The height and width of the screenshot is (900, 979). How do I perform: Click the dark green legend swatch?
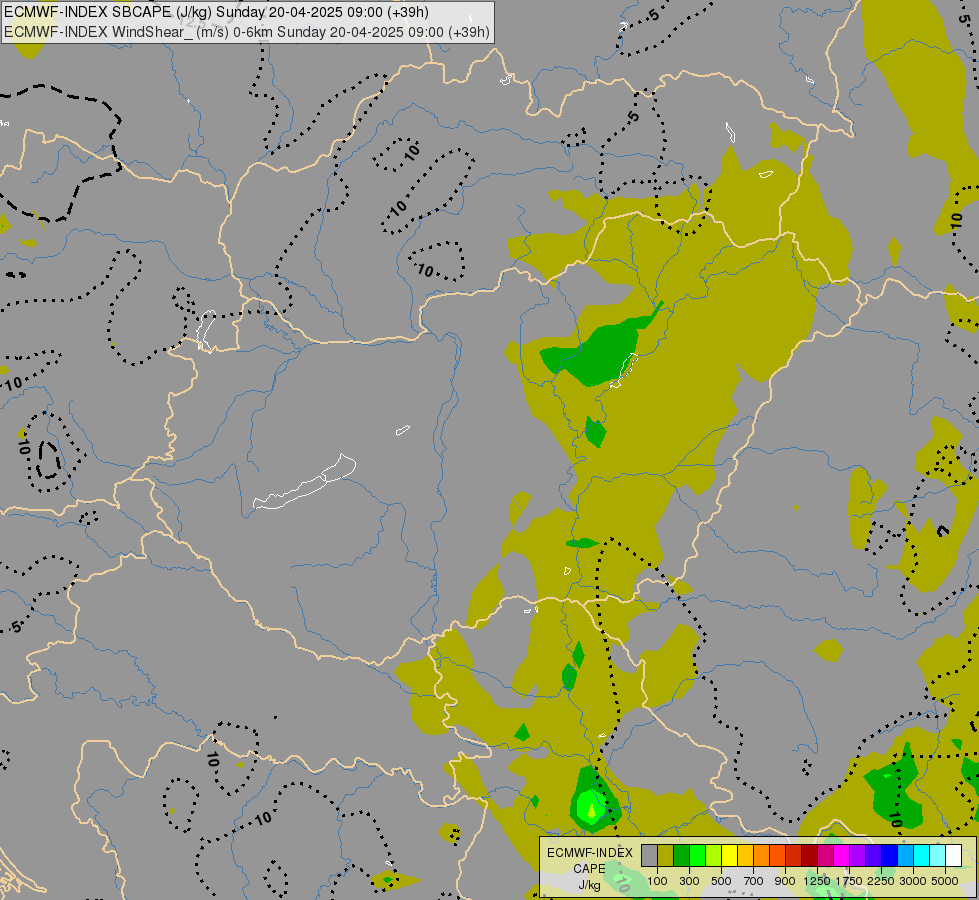click(681, 855)
